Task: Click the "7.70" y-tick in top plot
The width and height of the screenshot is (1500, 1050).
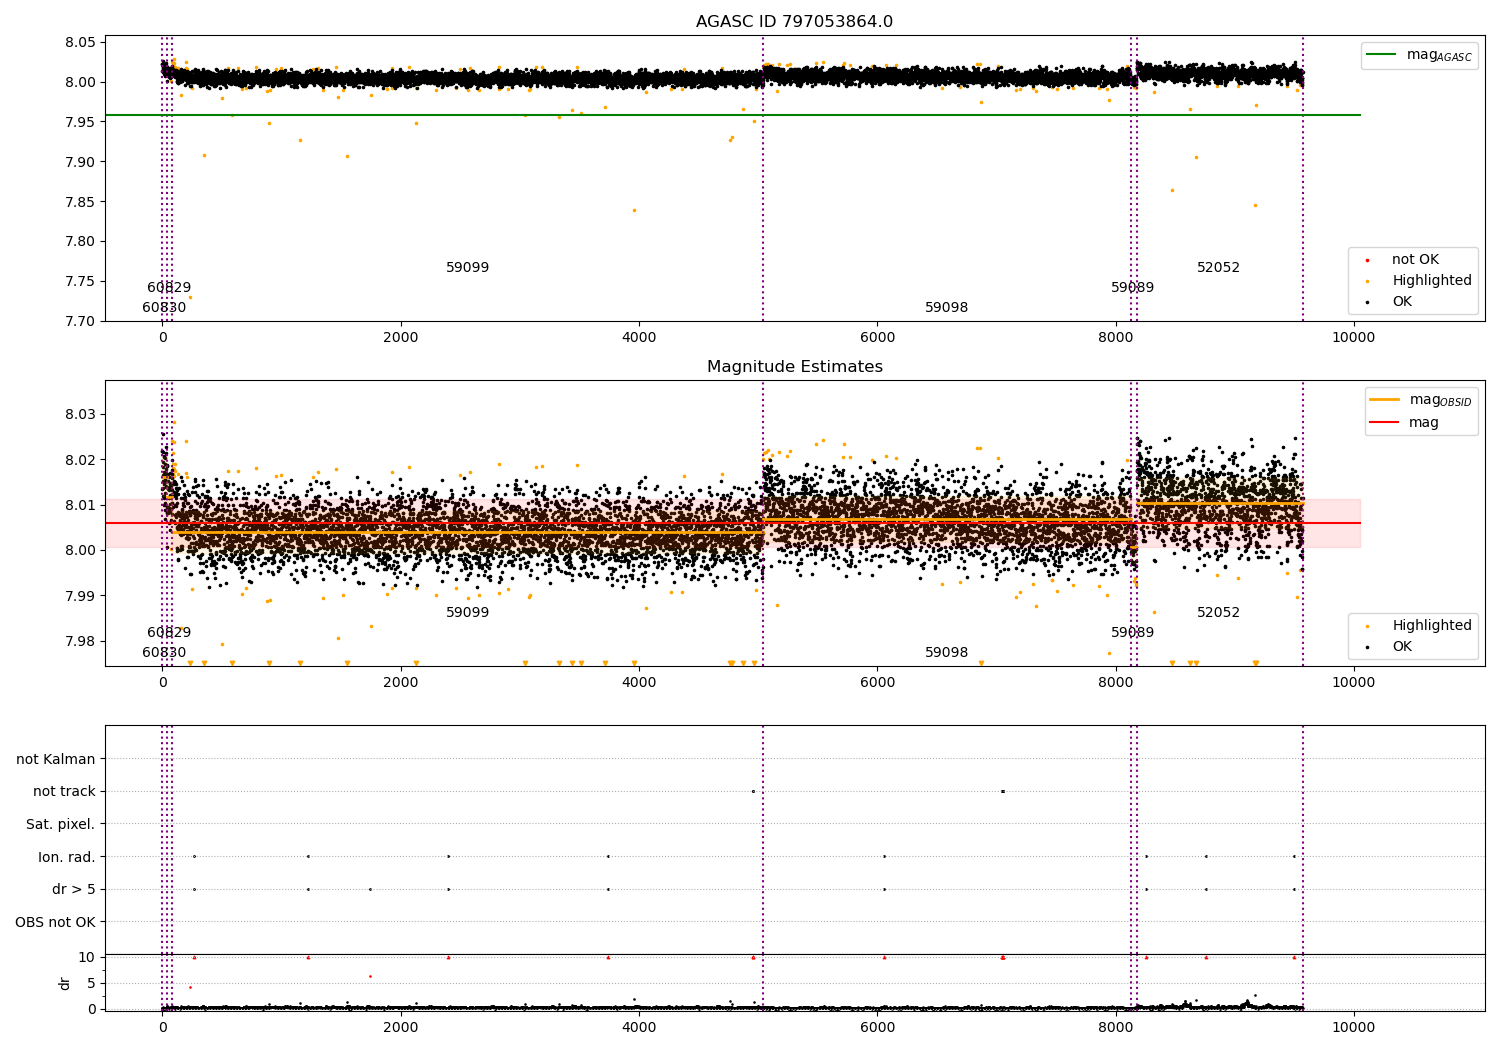Action: 81,321
